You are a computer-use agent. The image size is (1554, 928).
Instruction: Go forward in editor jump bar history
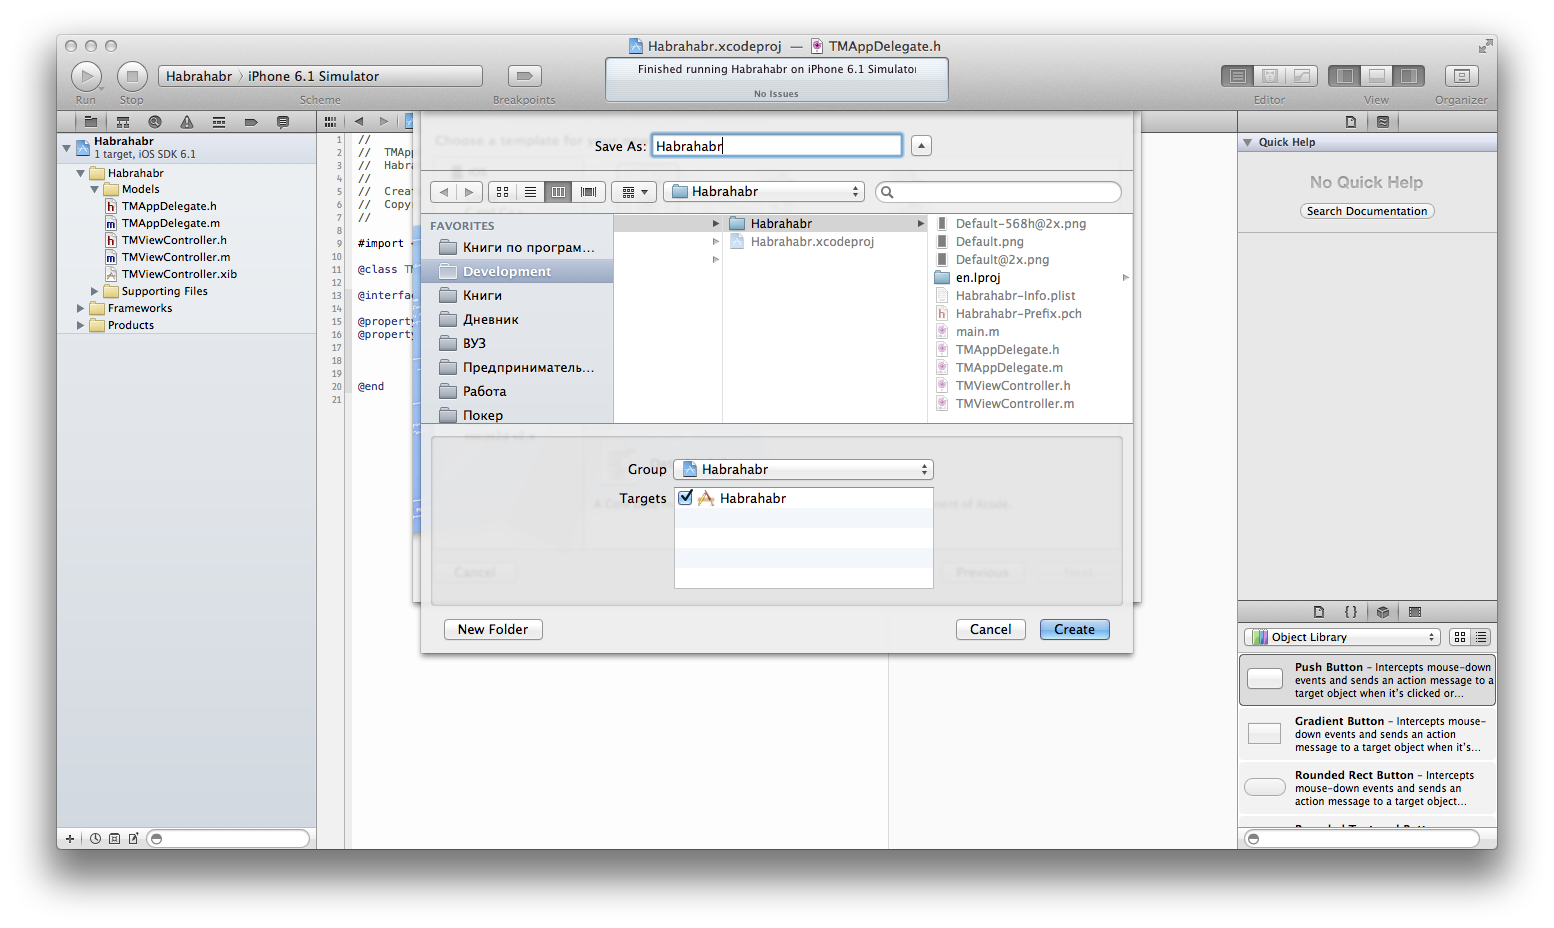[x=384, y=122]
